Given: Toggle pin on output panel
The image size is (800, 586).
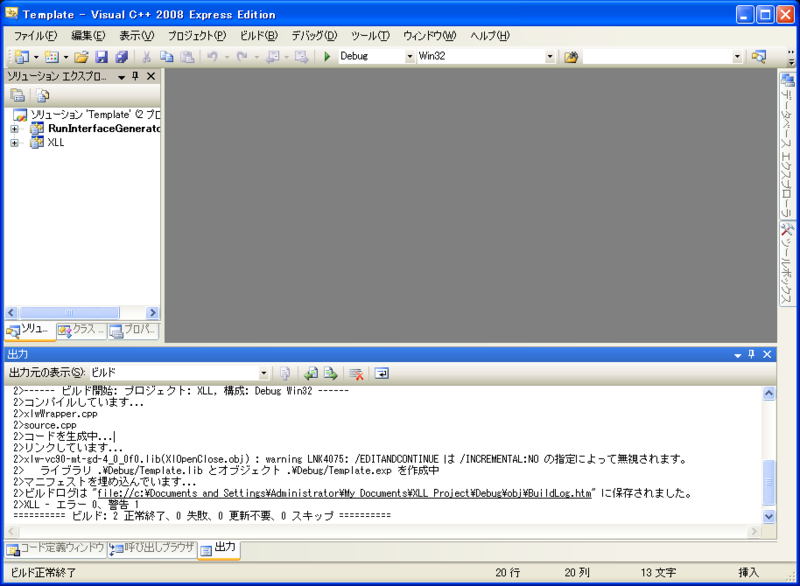Looking at the screenshot, I should 752,354.
